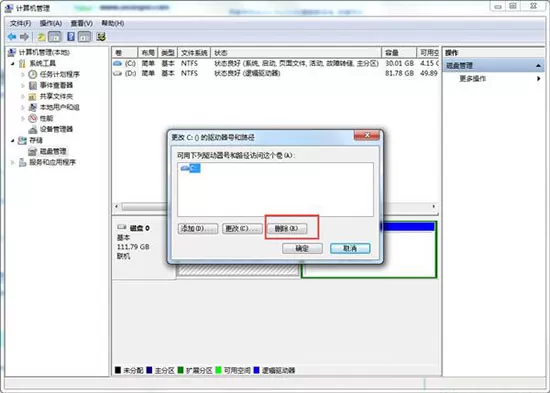This screenshot has width=550, height=393.
Task: Sort by the 状态 column header
Action: point(296,53)
